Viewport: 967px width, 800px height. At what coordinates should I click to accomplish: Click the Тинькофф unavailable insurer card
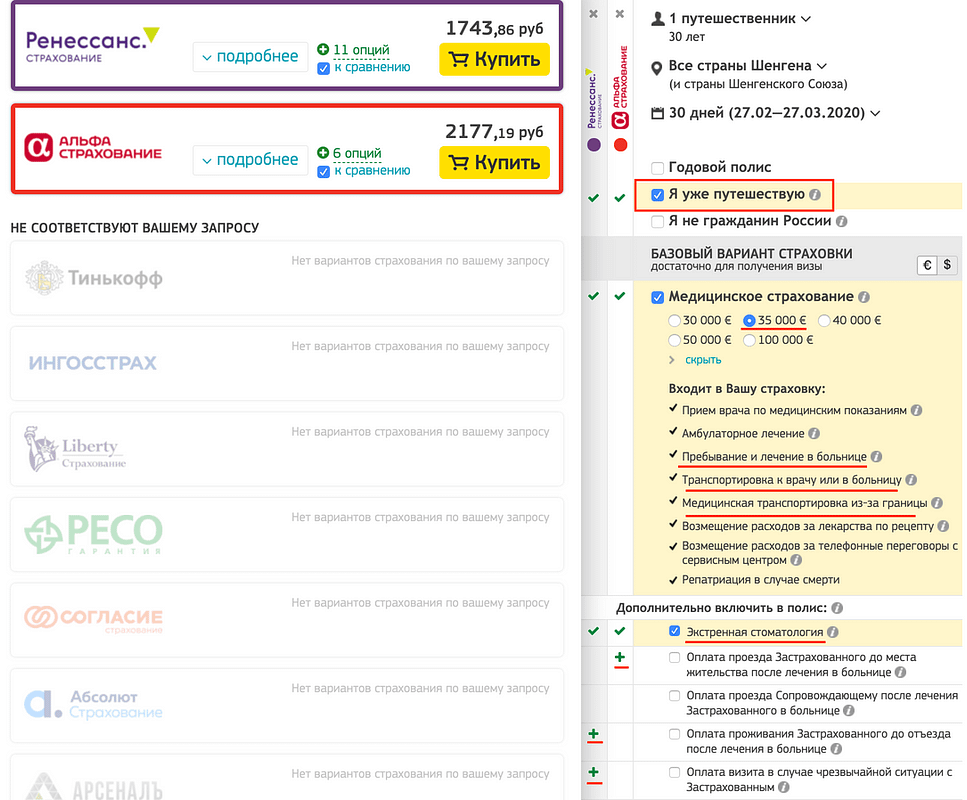[x=287, y=278]
